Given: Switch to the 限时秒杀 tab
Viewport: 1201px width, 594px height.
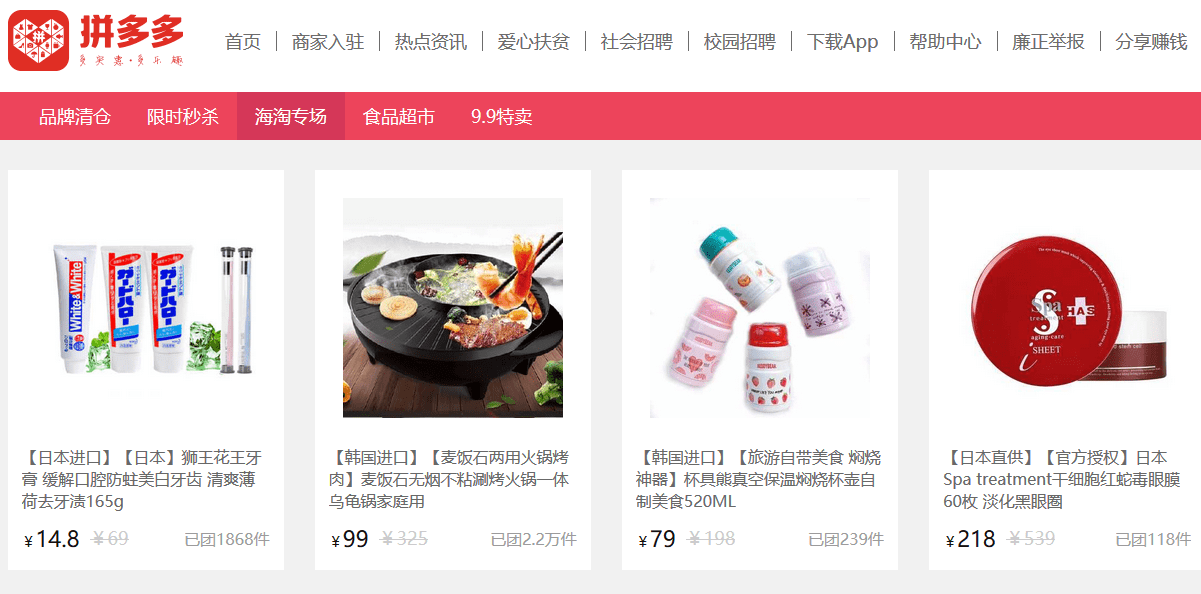Looking at the screenshot, I should coord(183,116).
